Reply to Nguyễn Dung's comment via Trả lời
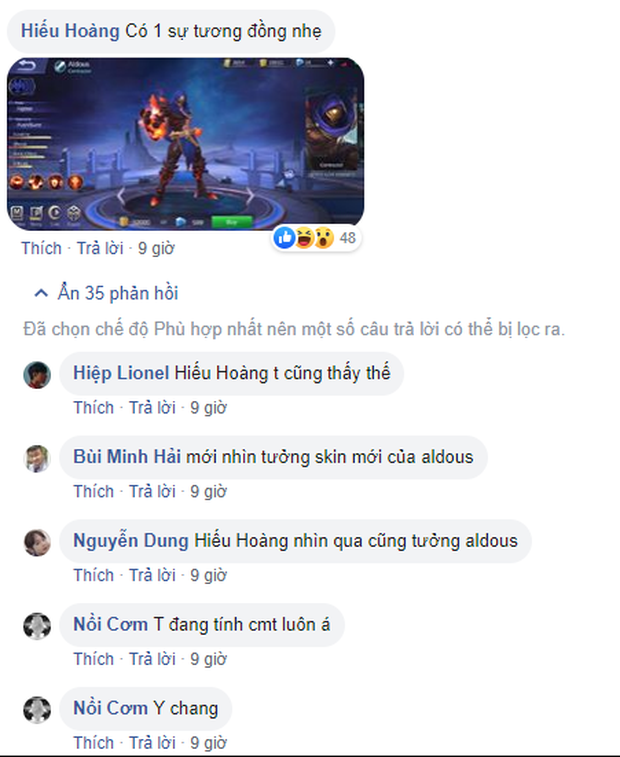620x757 pixels. coord(152,575)
